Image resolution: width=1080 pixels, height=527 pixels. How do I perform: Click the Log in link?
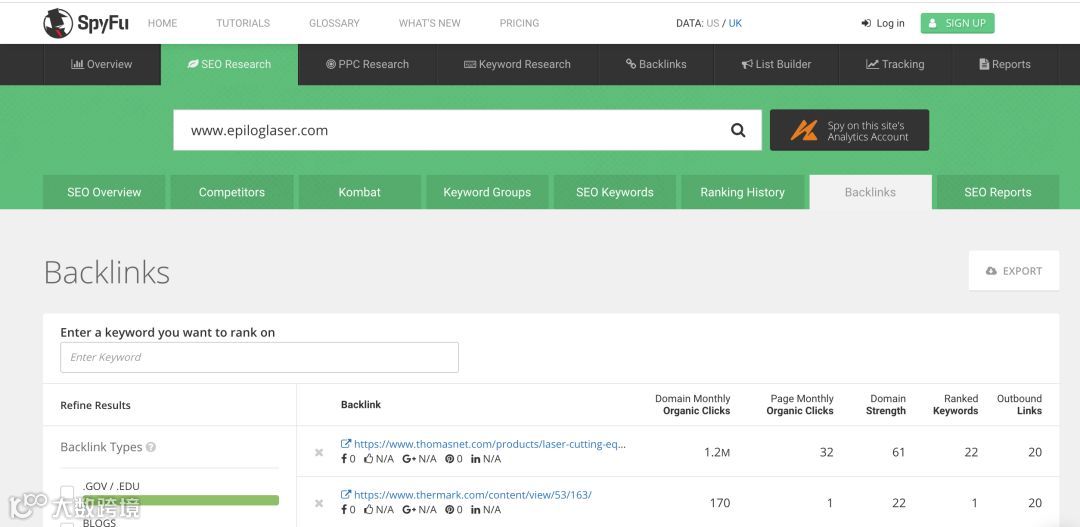883,23
